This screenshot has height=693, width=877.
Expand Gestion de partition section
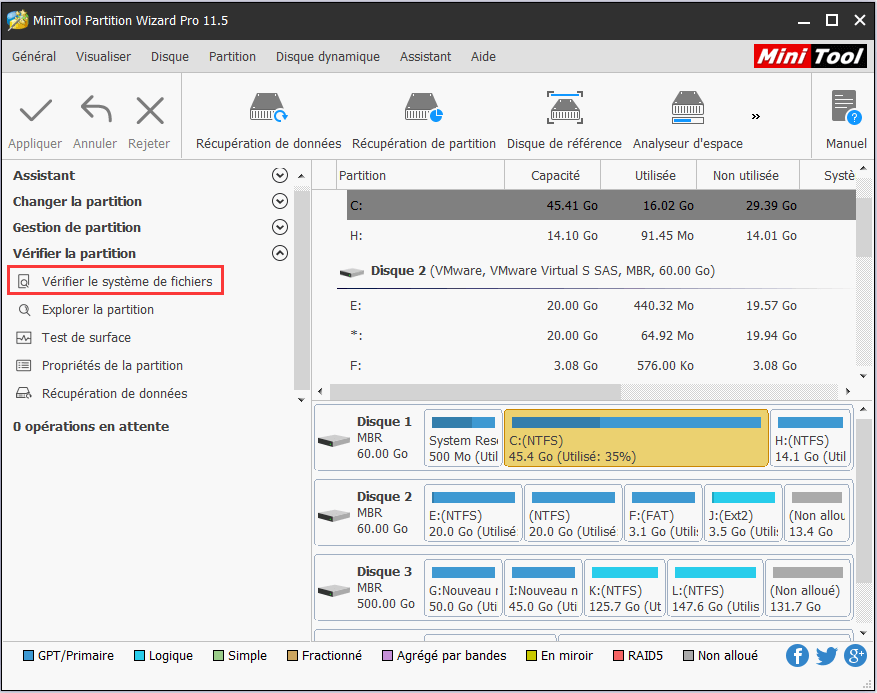coord(280,227)
